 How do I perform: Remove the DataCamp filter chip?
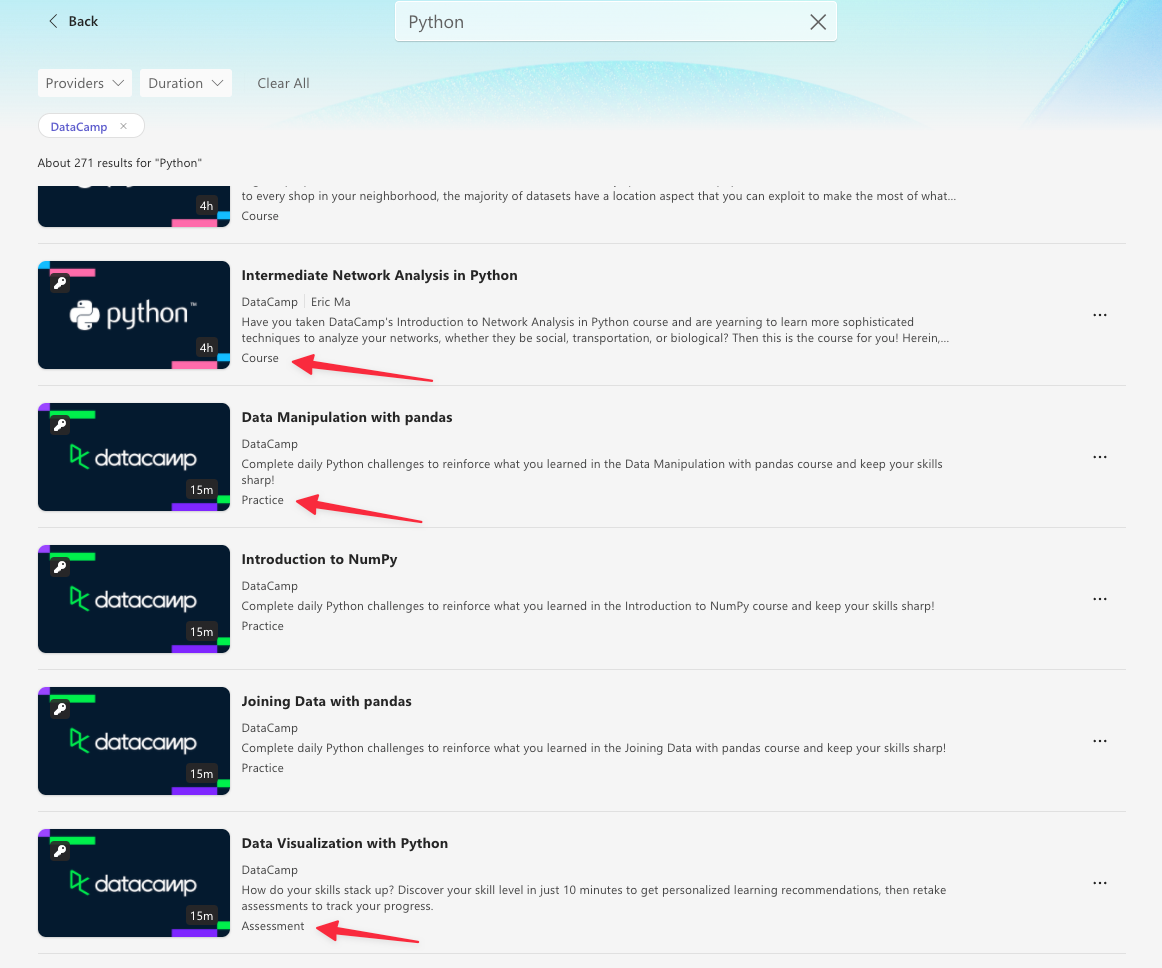[123, 127]
